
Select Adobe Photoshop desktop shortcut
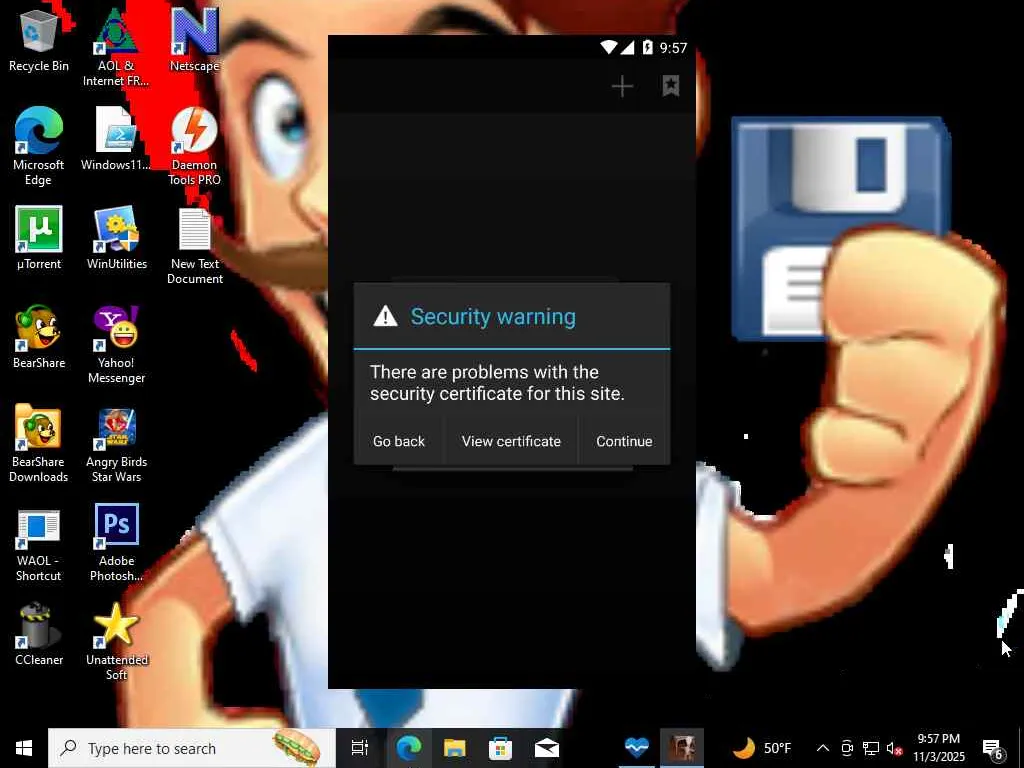click(x=116, y=542)
